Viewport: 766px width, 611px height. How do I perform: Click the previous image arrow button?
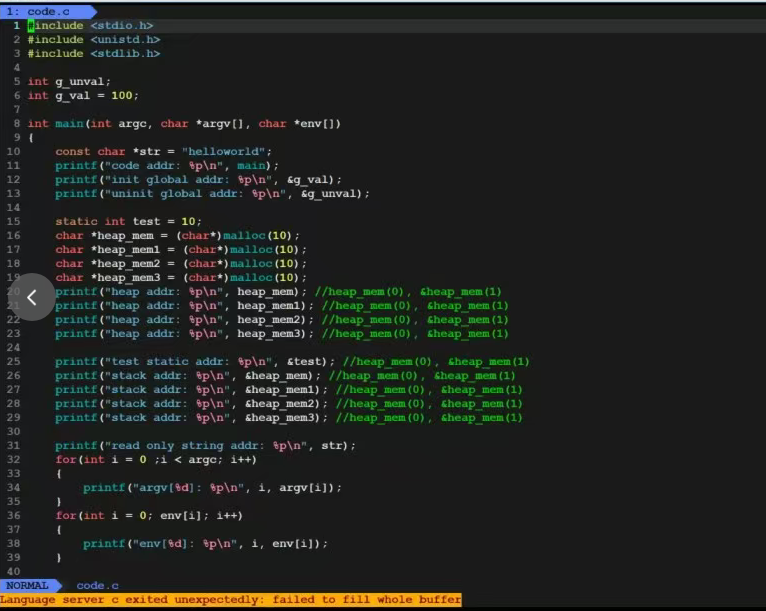point(32,297)
